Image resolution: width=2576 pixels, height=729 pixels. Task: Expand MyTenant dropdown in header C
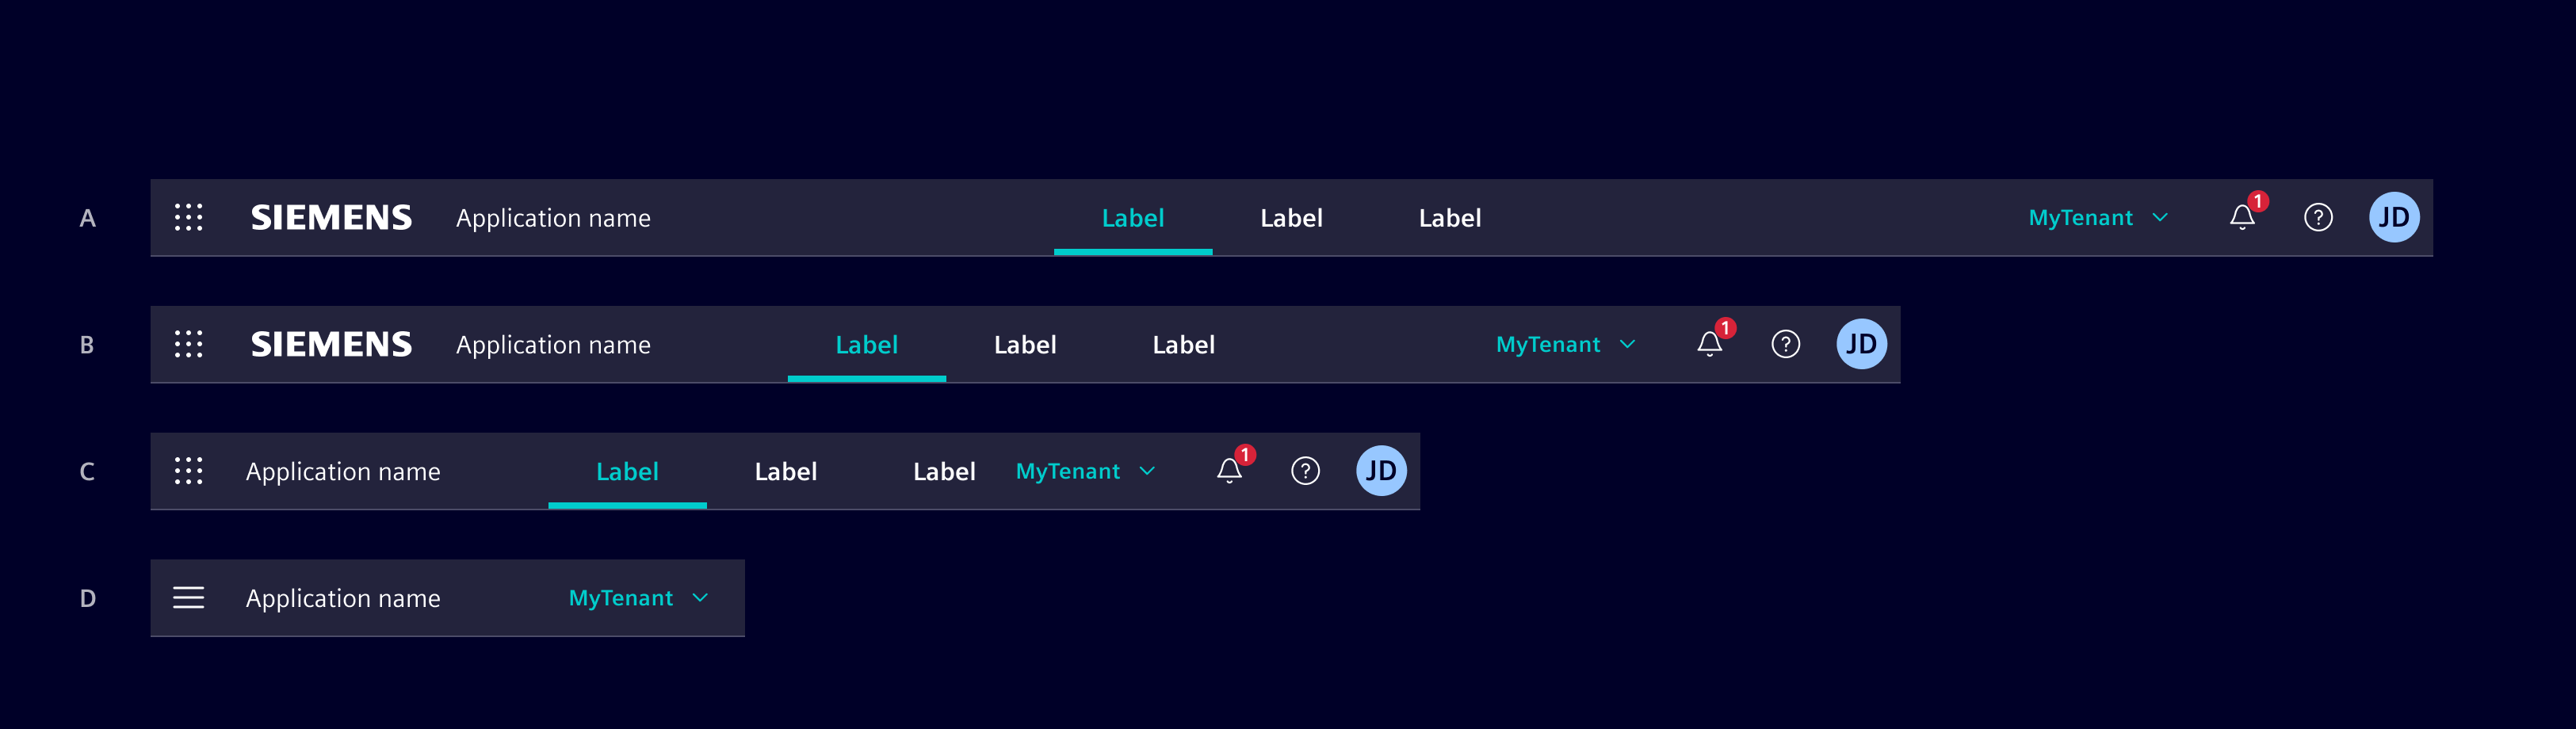pos(1085,471)
